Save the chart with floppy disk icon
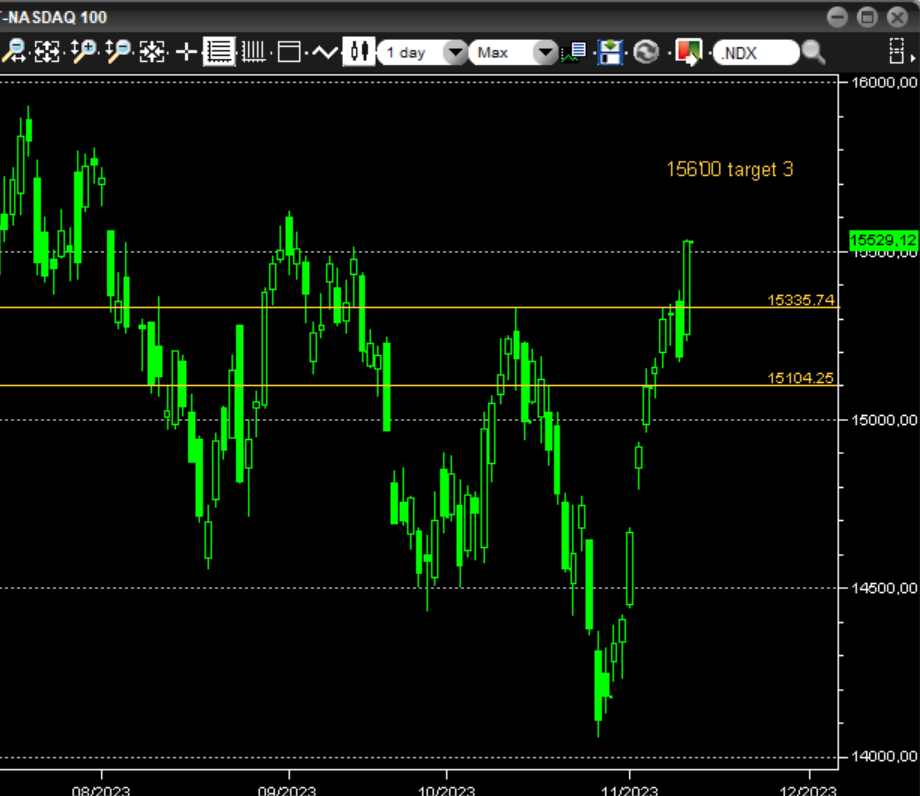920x796 pixels. pyautogui.click(x=610, y=52)
